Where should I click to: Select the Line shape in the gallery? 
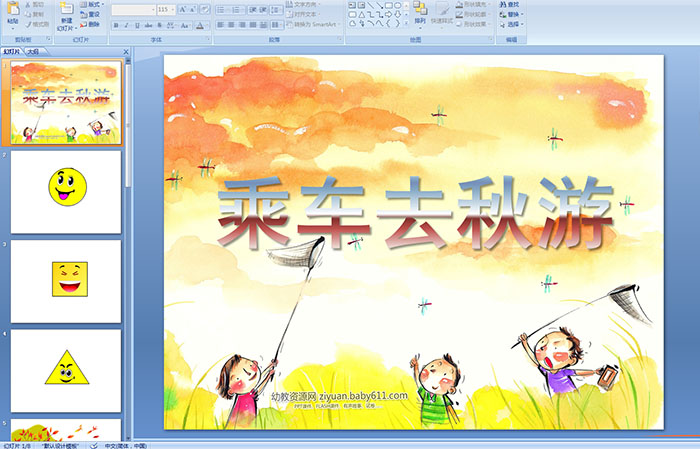pyautogui.click(x=371, y=5)
